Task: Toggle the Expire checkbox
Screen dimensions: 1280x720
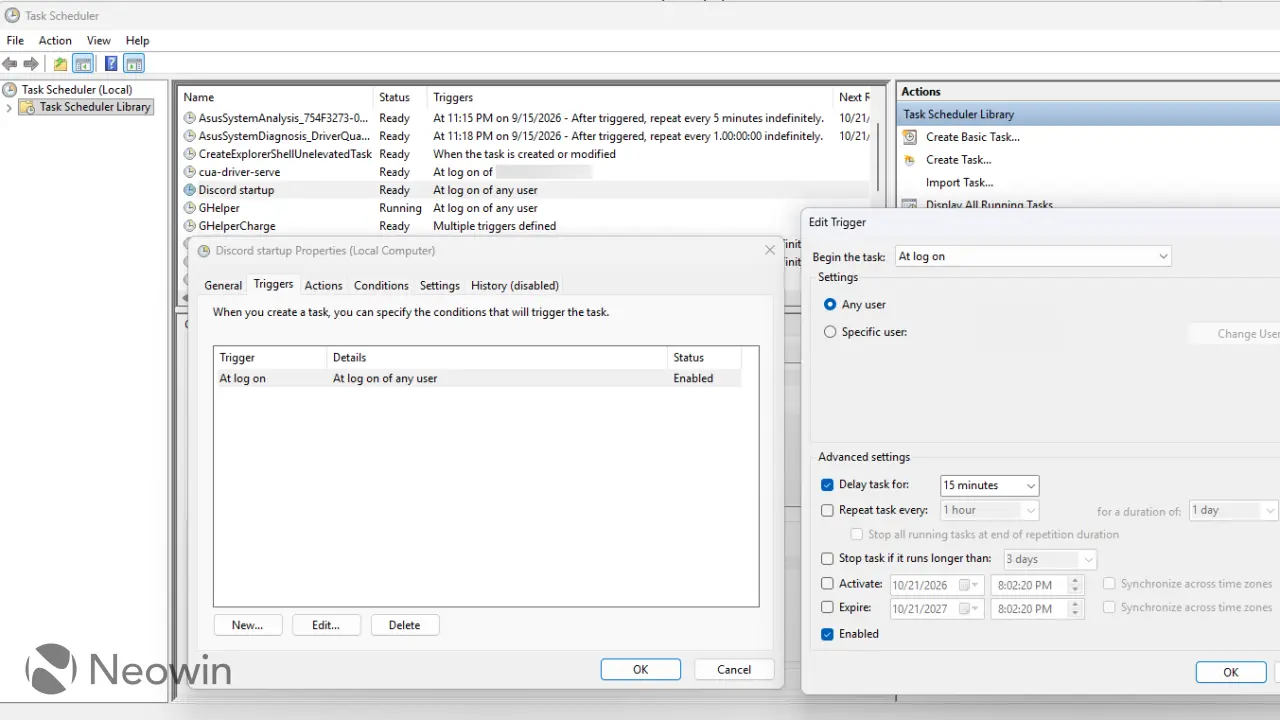Action: 827,607
